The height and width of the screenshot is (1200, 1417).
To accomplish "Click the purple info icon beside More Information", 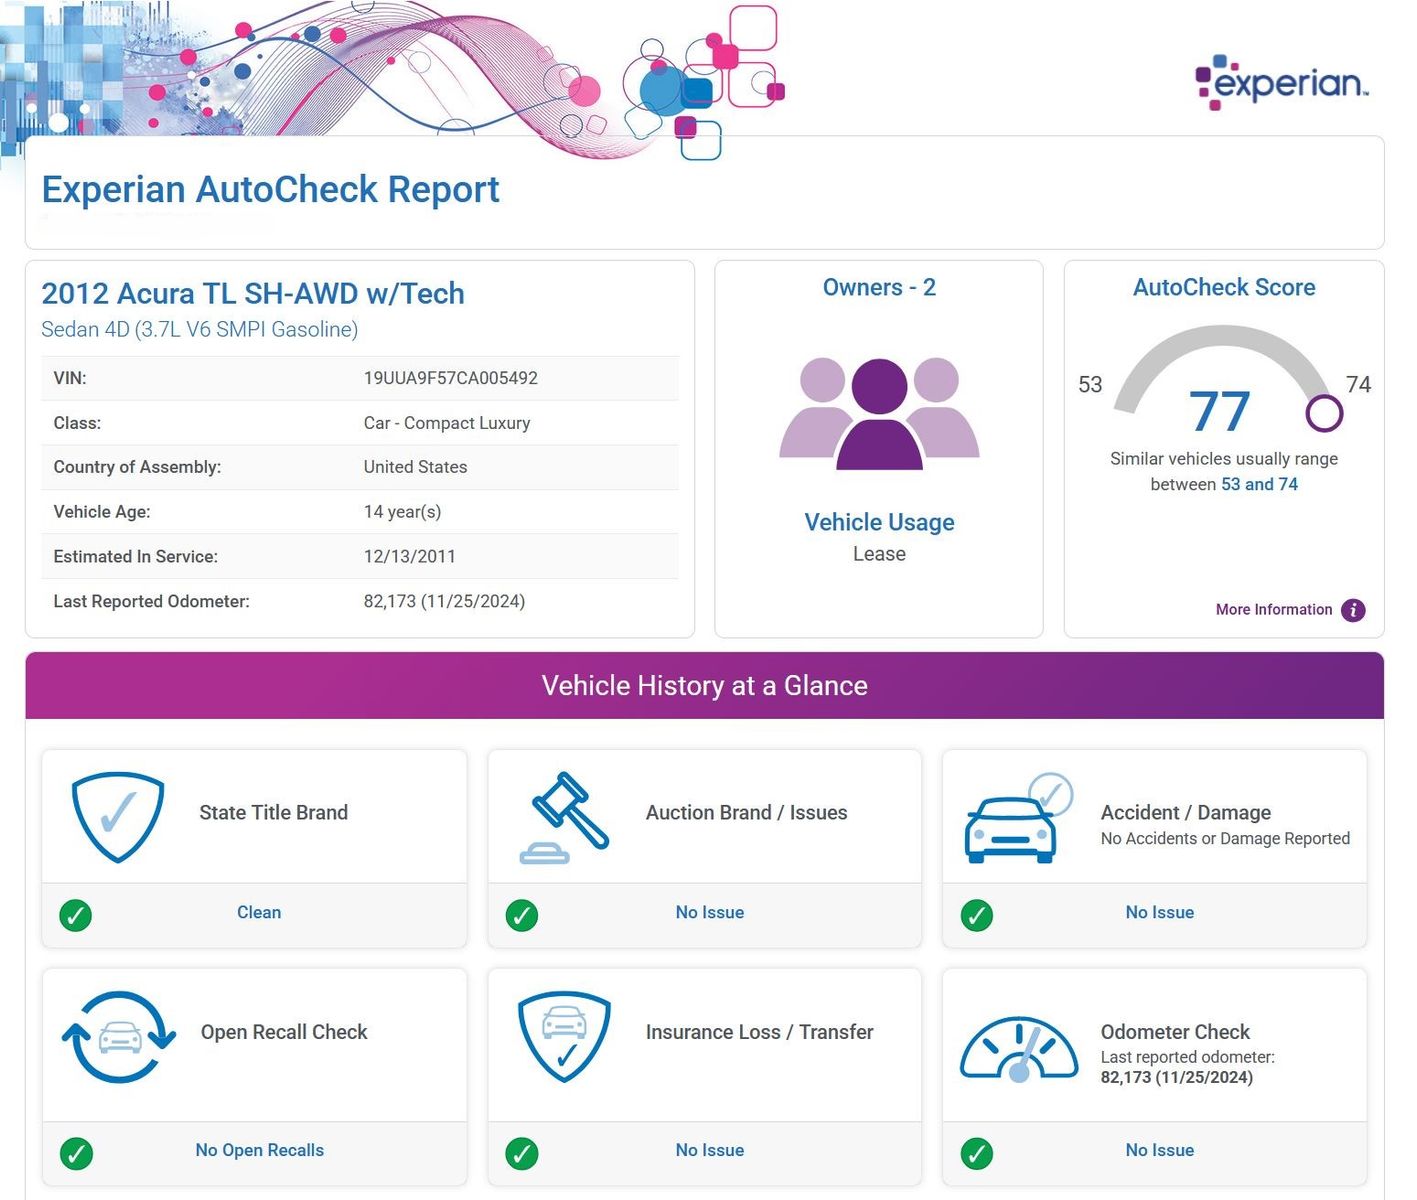I will pyautogui.click(x=1353, y=610).
